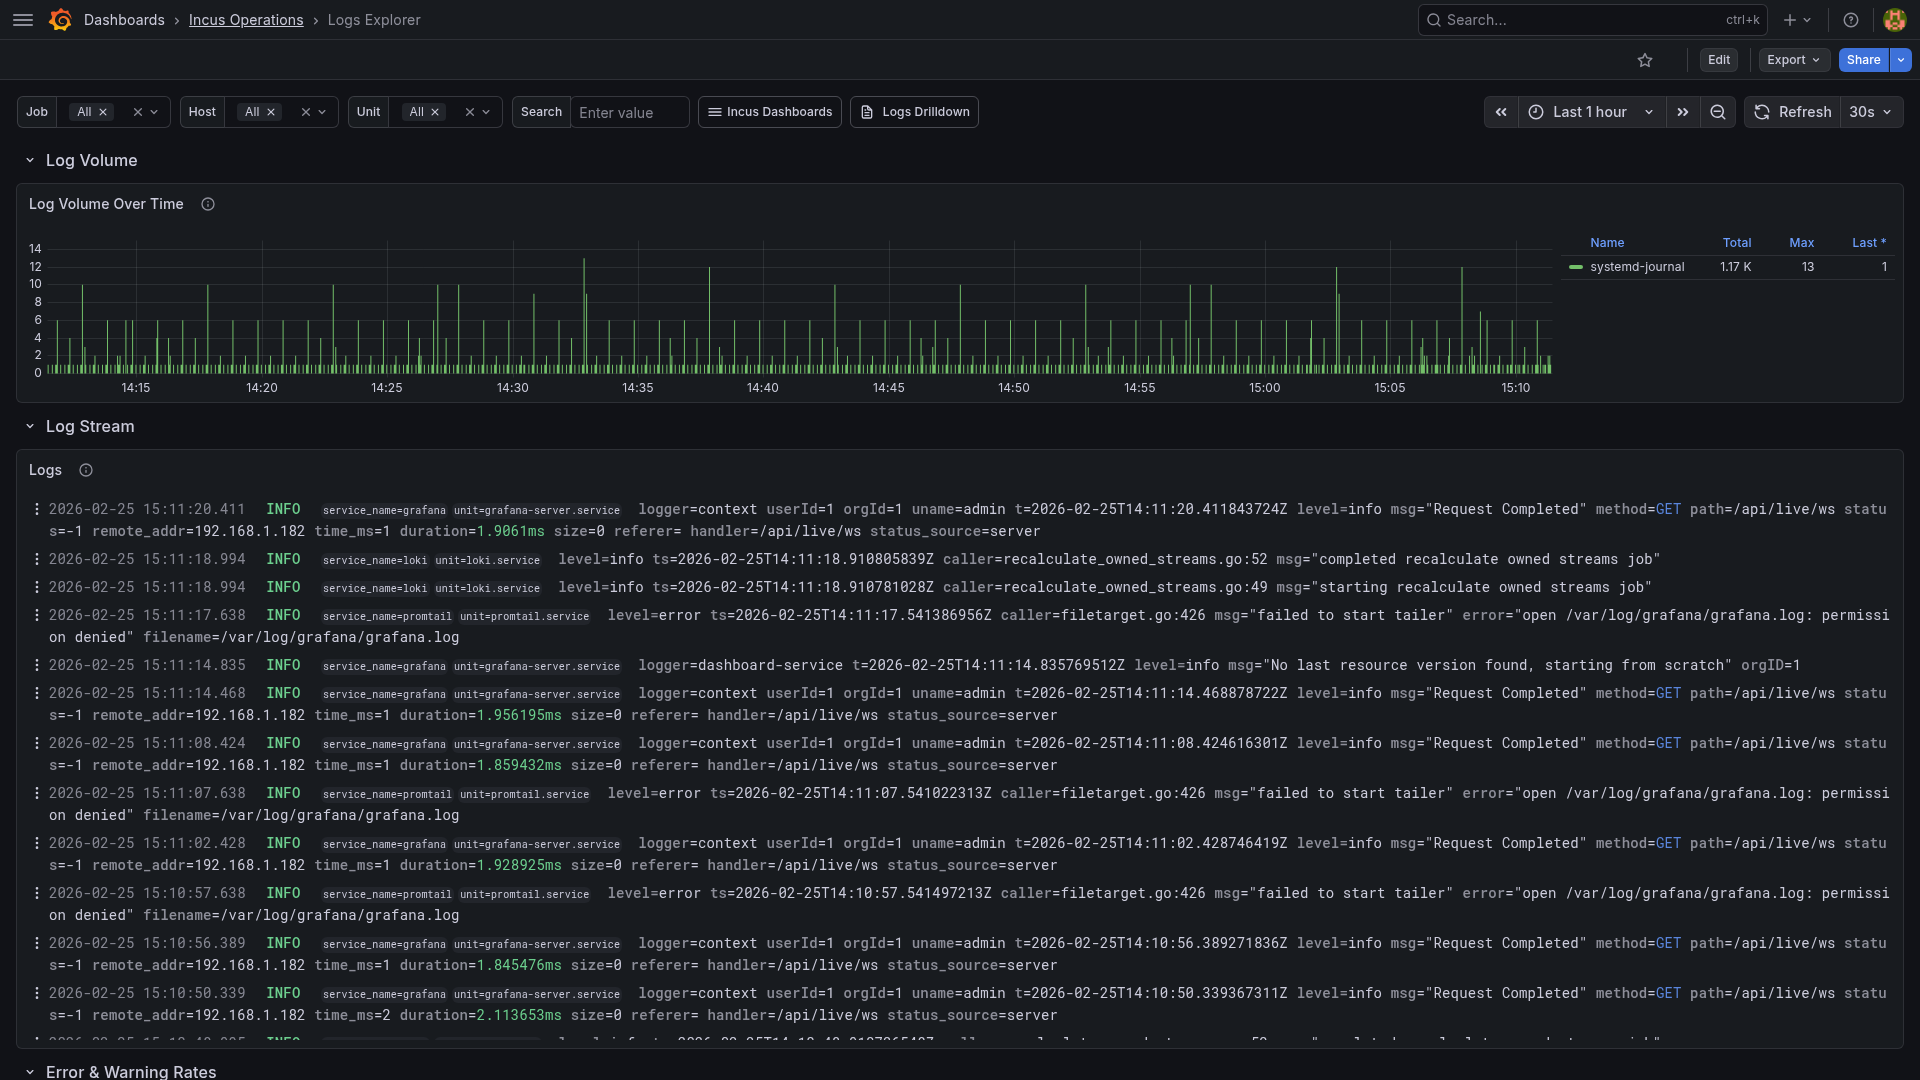Open the Last 1 hour time picker
The width and height of the screenshot is (1920, 1080).
(1592, 112)
